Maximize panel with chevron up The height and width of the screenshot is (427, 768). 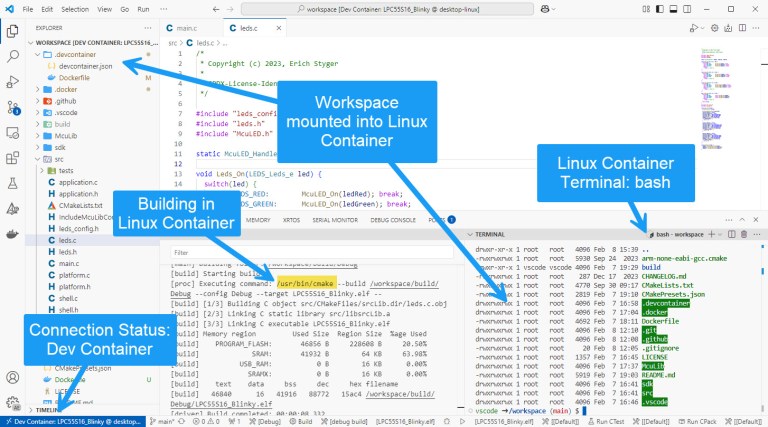(743, 220)
